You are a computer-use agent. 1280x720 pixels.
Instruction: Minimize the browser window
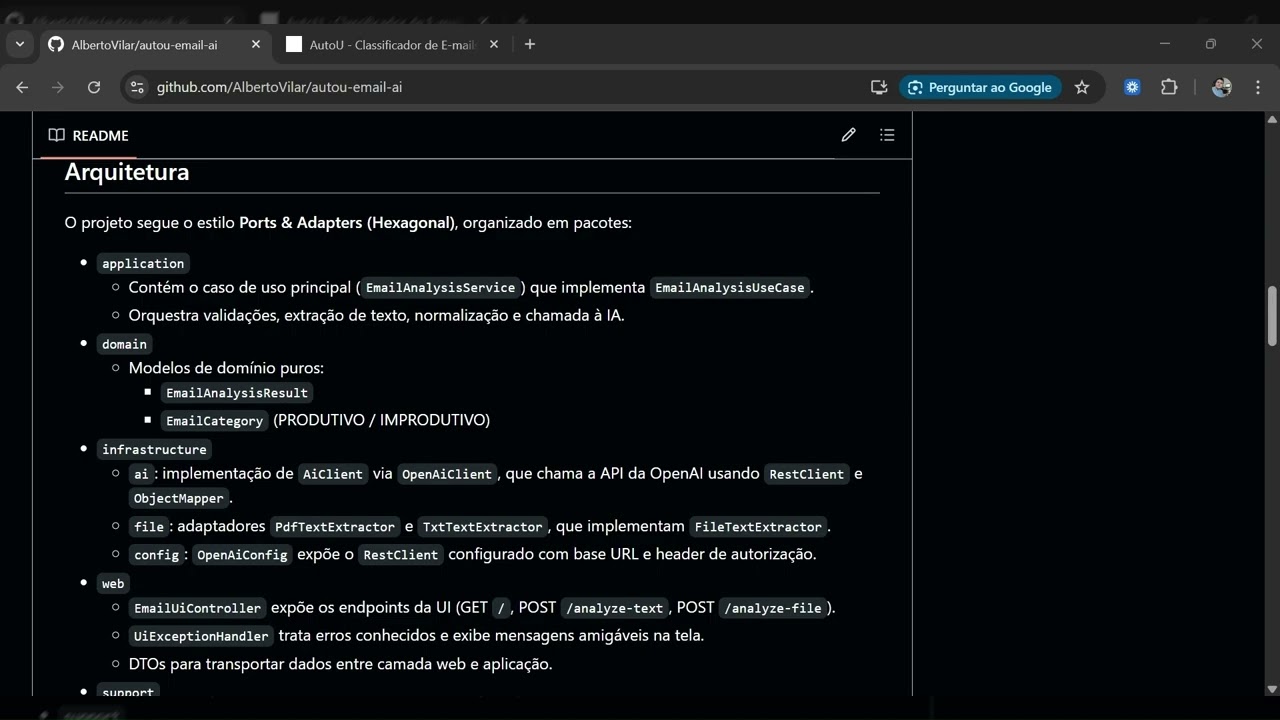[x=1165, y=44]
